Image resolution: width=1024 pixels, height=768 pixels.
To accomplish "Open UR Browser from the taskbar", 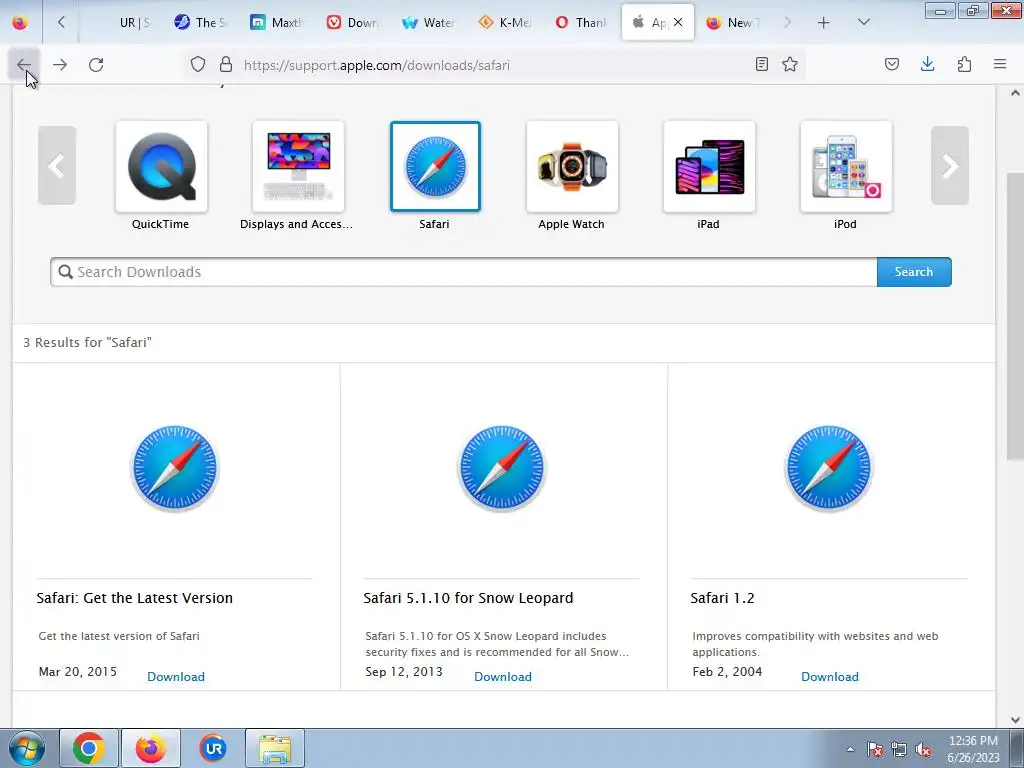I will click(213, 748).
